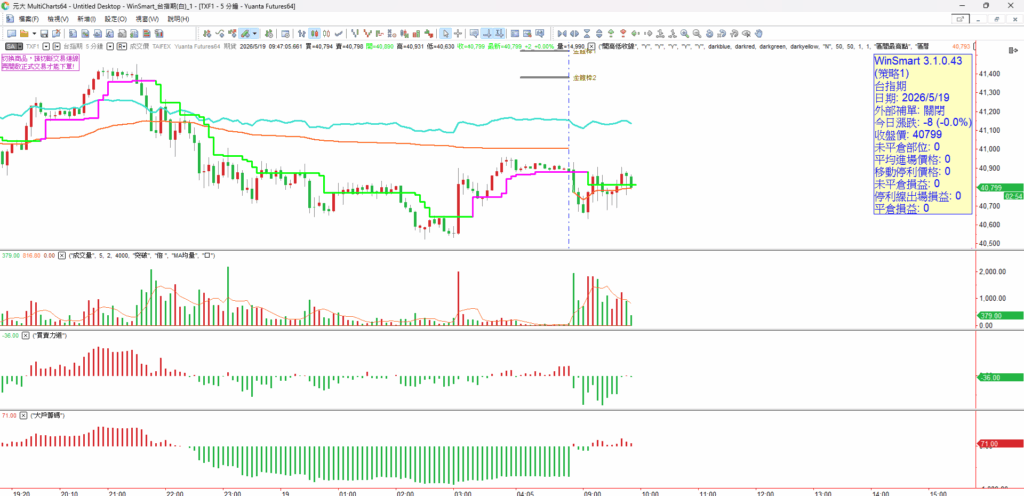Open the 設定(O) menu
Viewport: 1024px width, 496px height.
tap(116, 19)
